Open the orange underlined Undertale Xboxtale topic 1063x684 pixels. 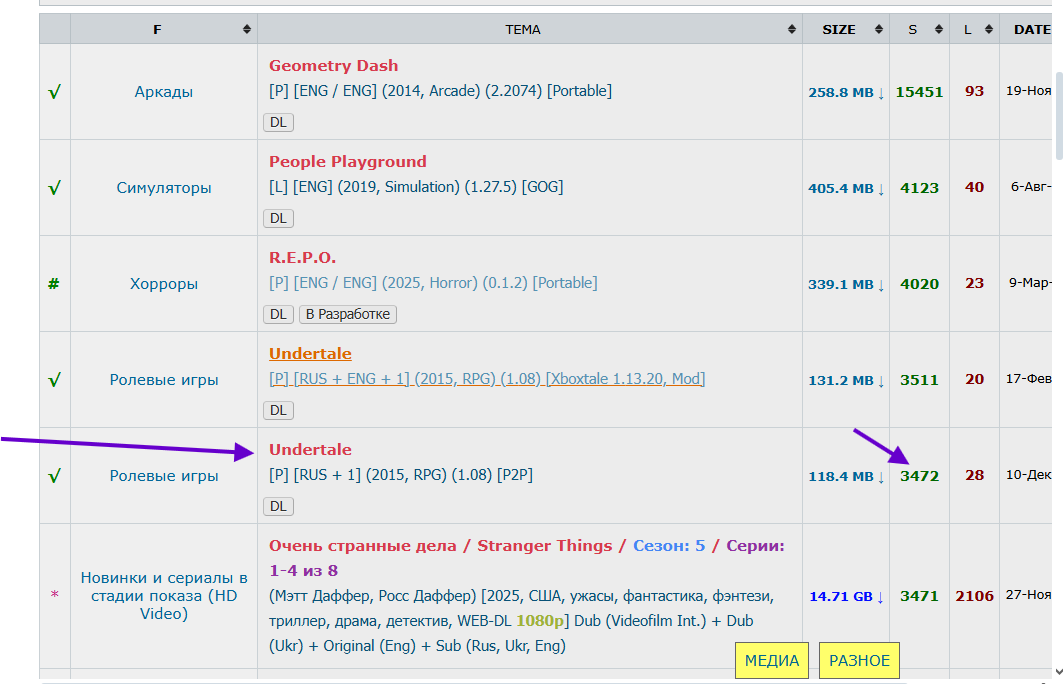point(310,354)
